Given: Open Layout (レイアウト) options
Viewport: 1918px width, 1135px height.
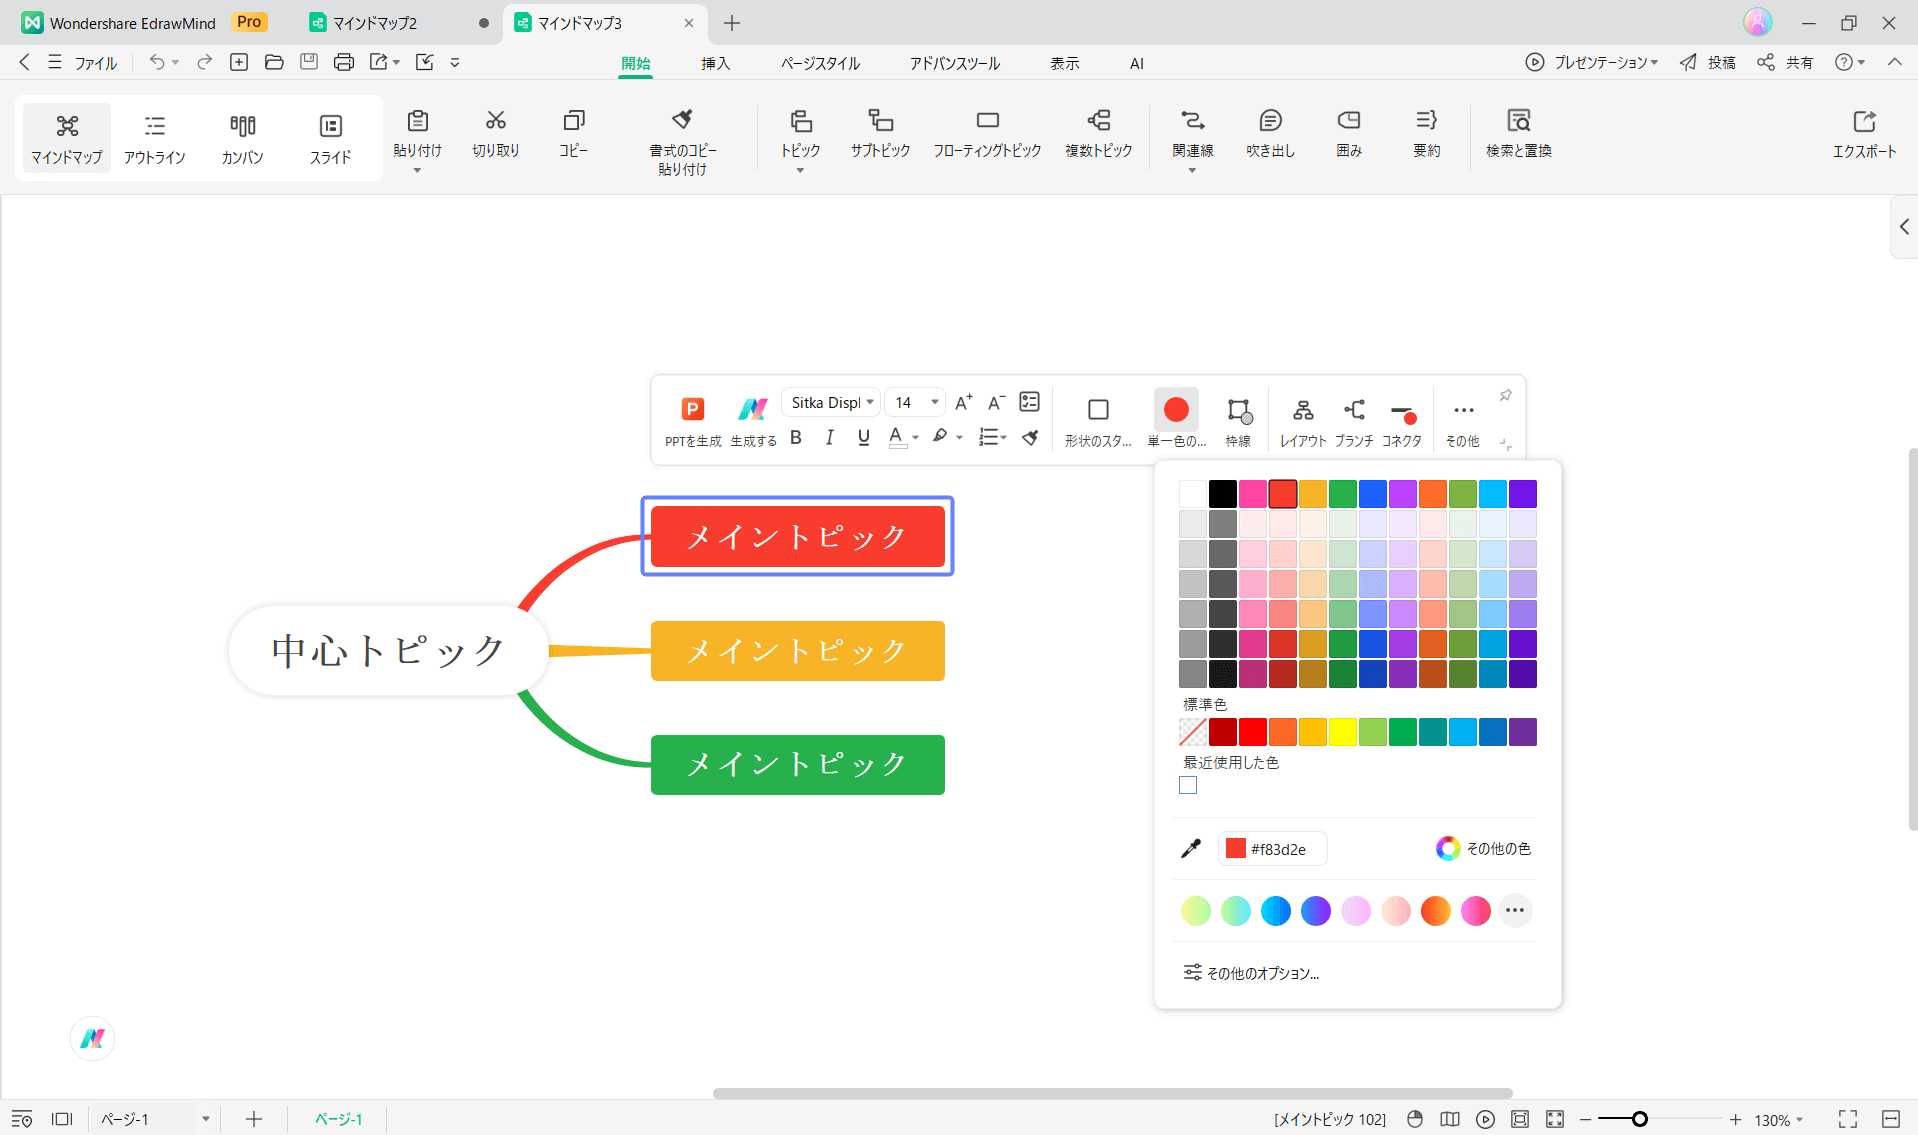Looking at the screenshot, I should 1303,420.
